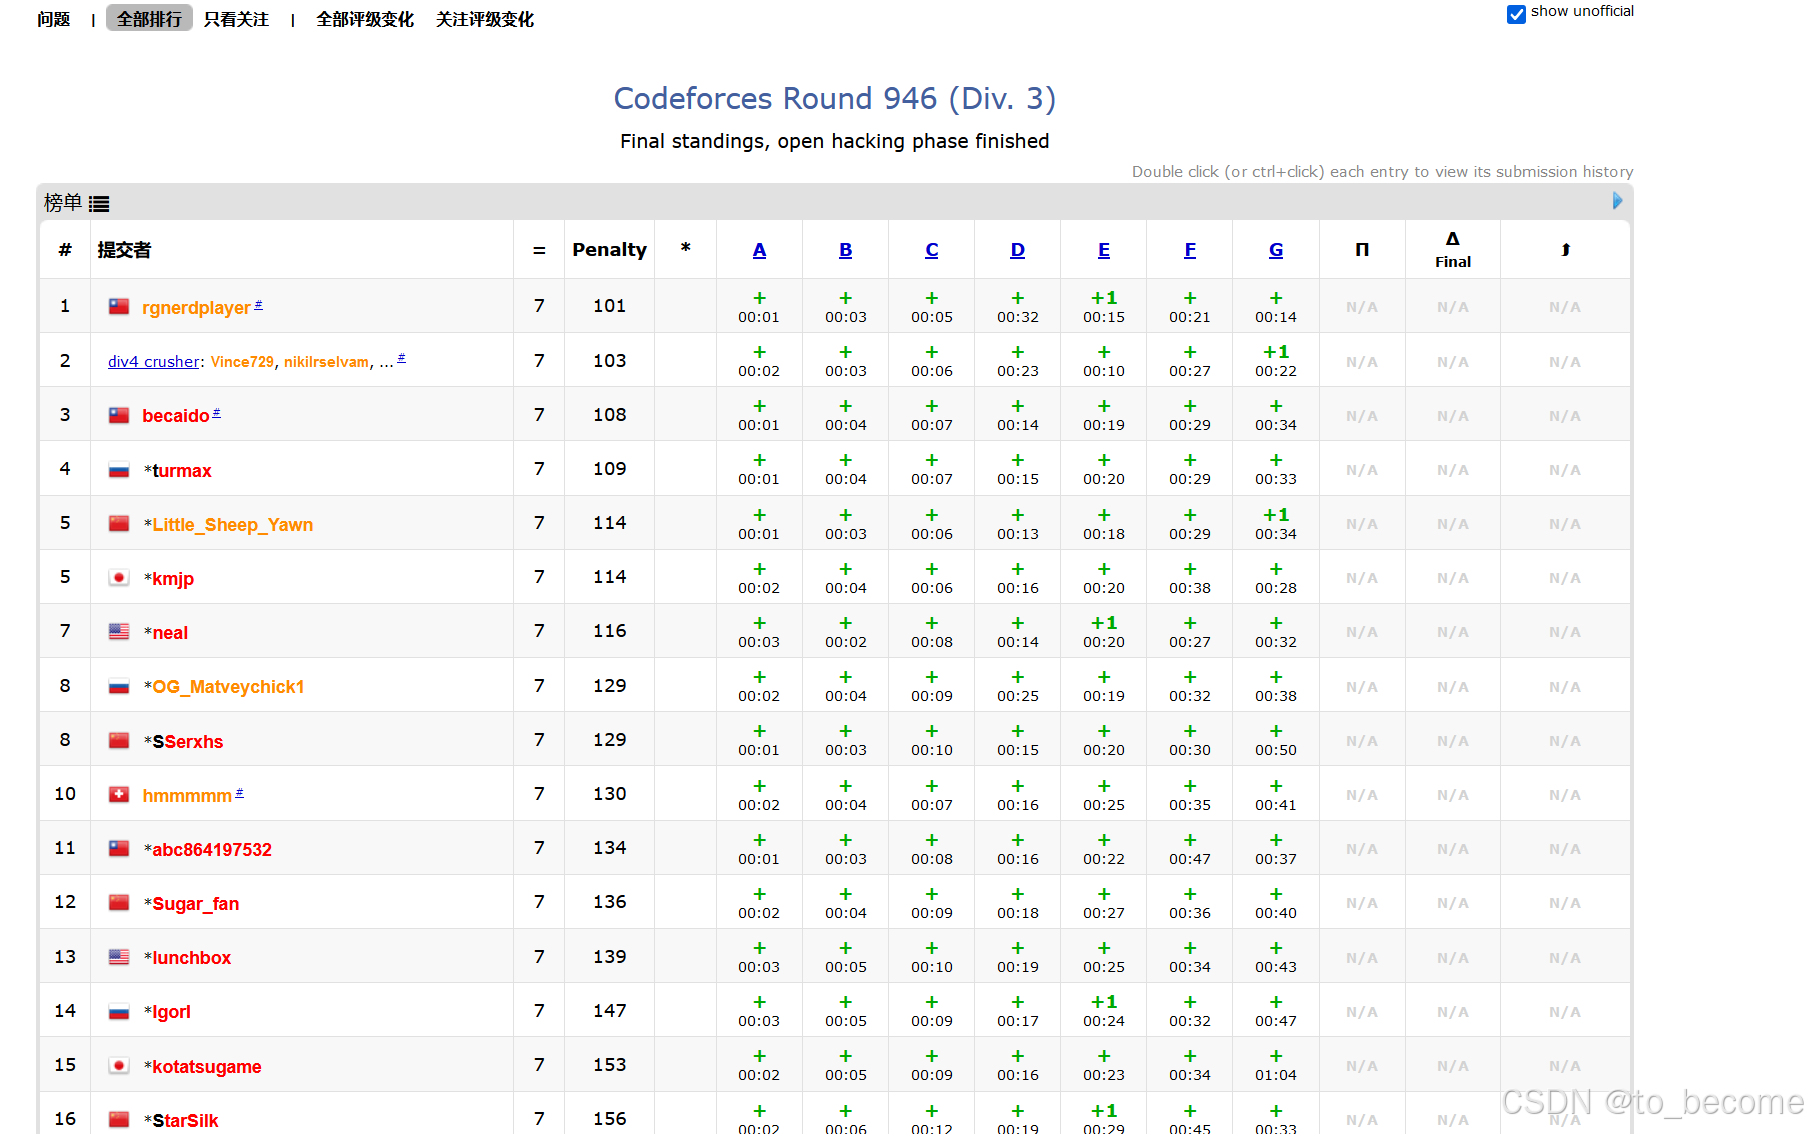1808x1134 pixels.
Task: Click Igorl's problem E +1 cell
Action: [x=1104, y=1010]
